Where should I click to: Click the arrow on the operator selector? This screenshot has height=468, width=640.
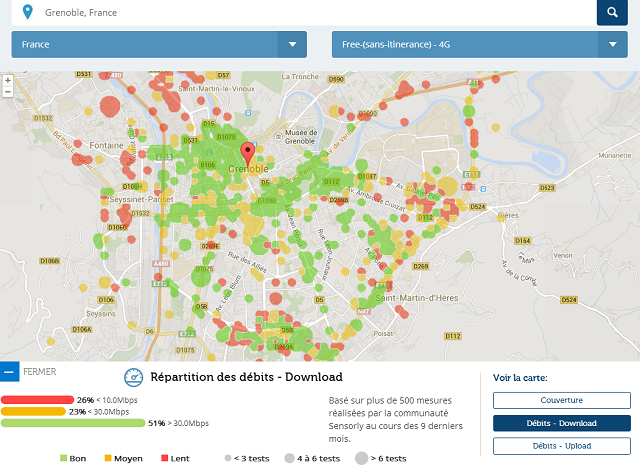(613, 44)
